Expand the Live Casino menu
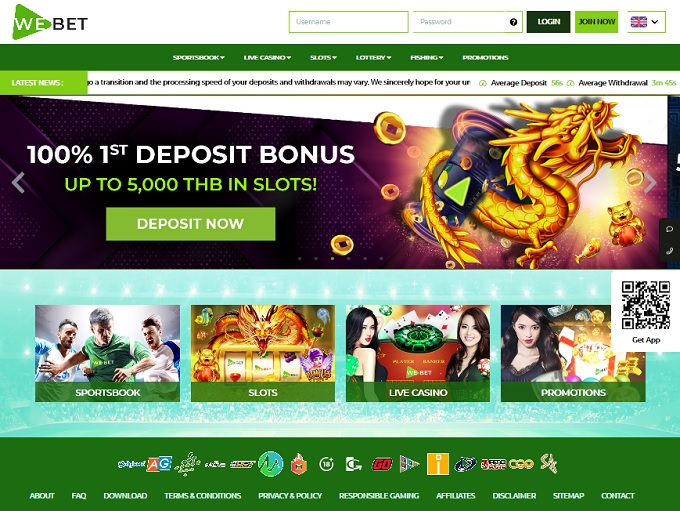This screenshot has height=511, width=680. pyautogui.click(x=267, y=57)
